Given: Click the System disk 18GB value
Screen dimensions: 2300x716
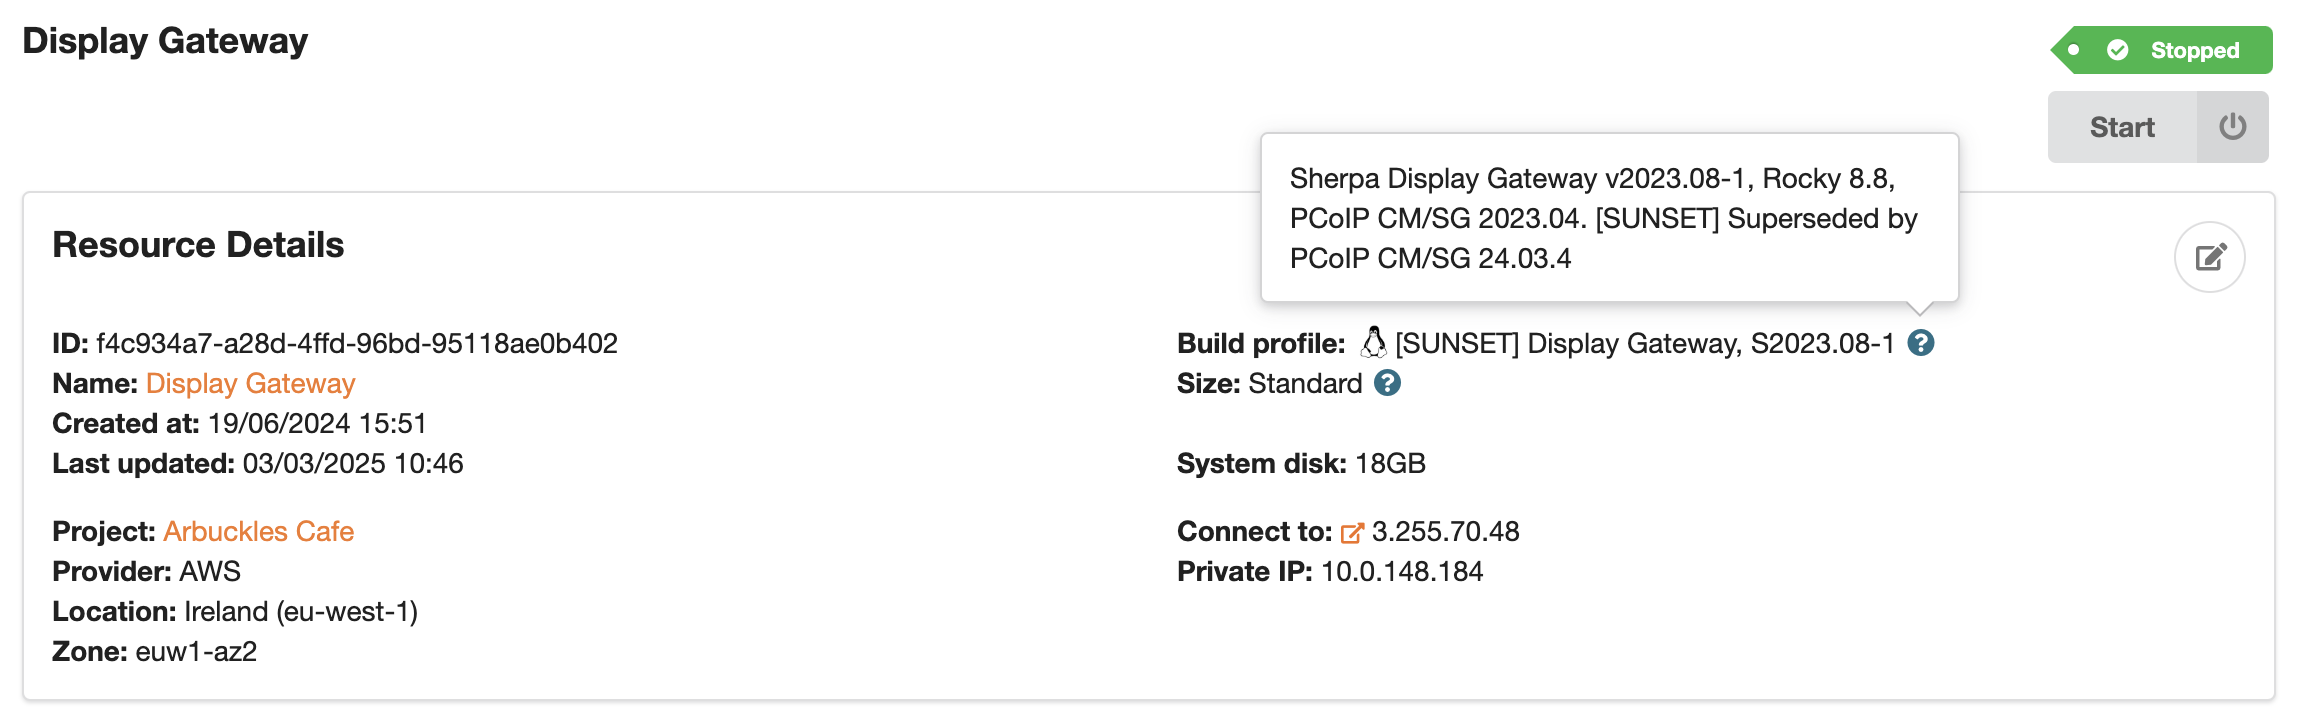Looking at the screenshot, I should (1390, 463).
